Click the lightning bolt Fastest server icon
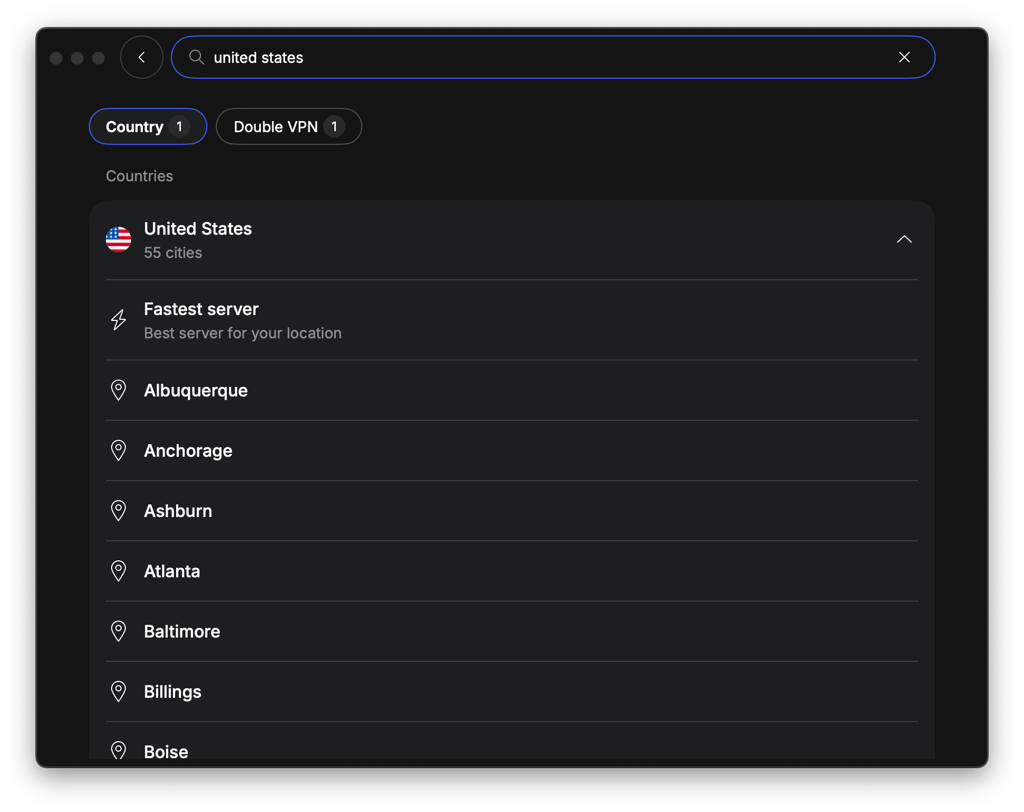 [118, 320]
